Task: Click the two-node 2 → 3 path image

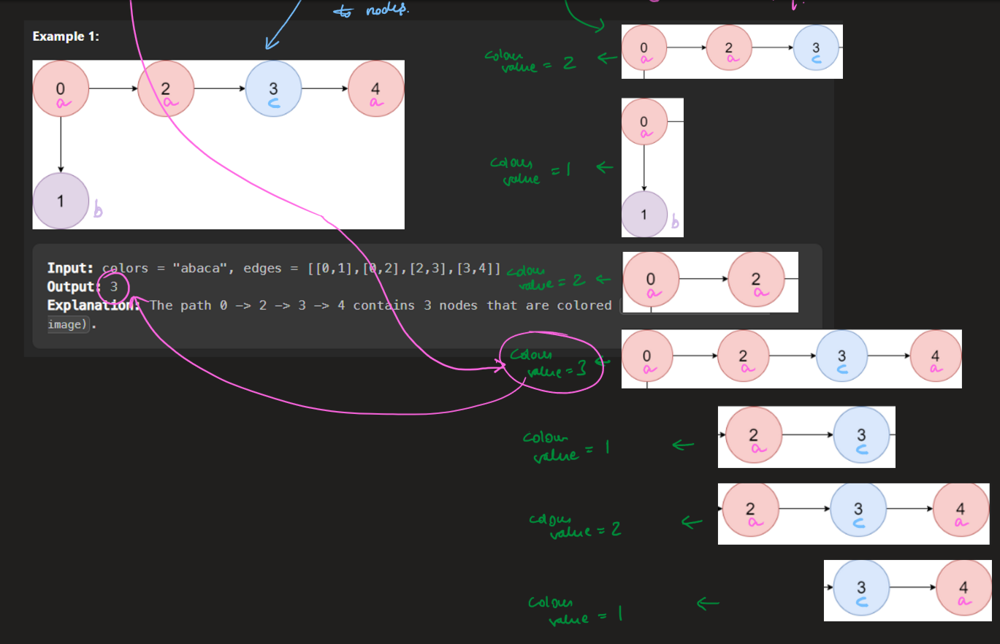Action: pos(806,437)
